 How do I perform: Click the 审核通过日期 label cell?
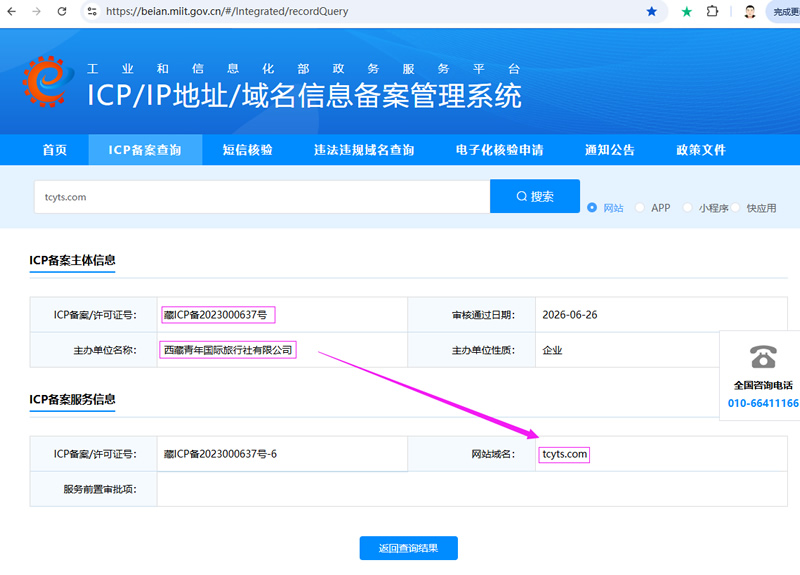coord(471,315)
